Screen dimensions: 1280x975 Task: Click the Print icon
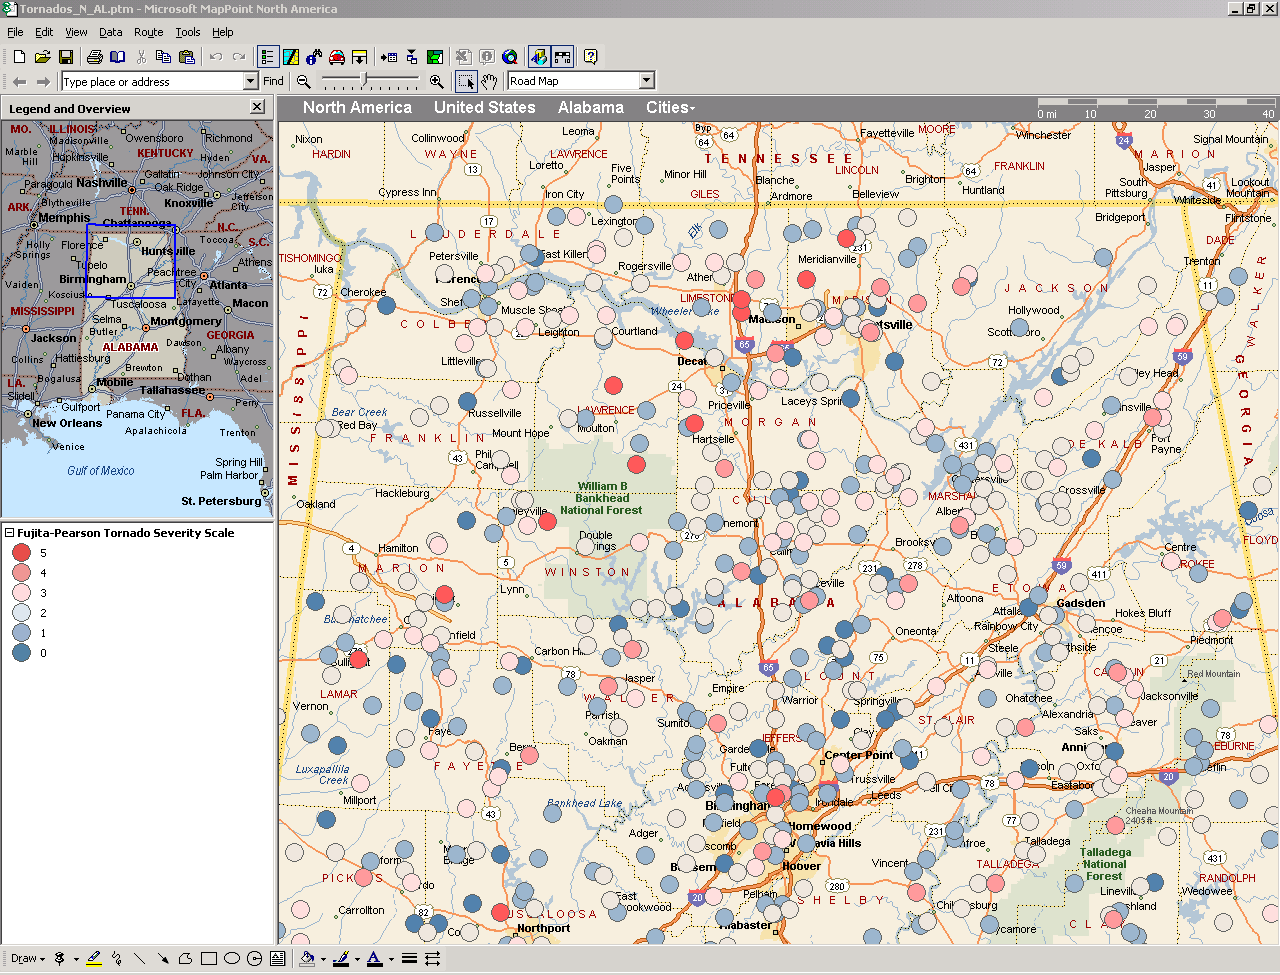click(x=95, y=57)
